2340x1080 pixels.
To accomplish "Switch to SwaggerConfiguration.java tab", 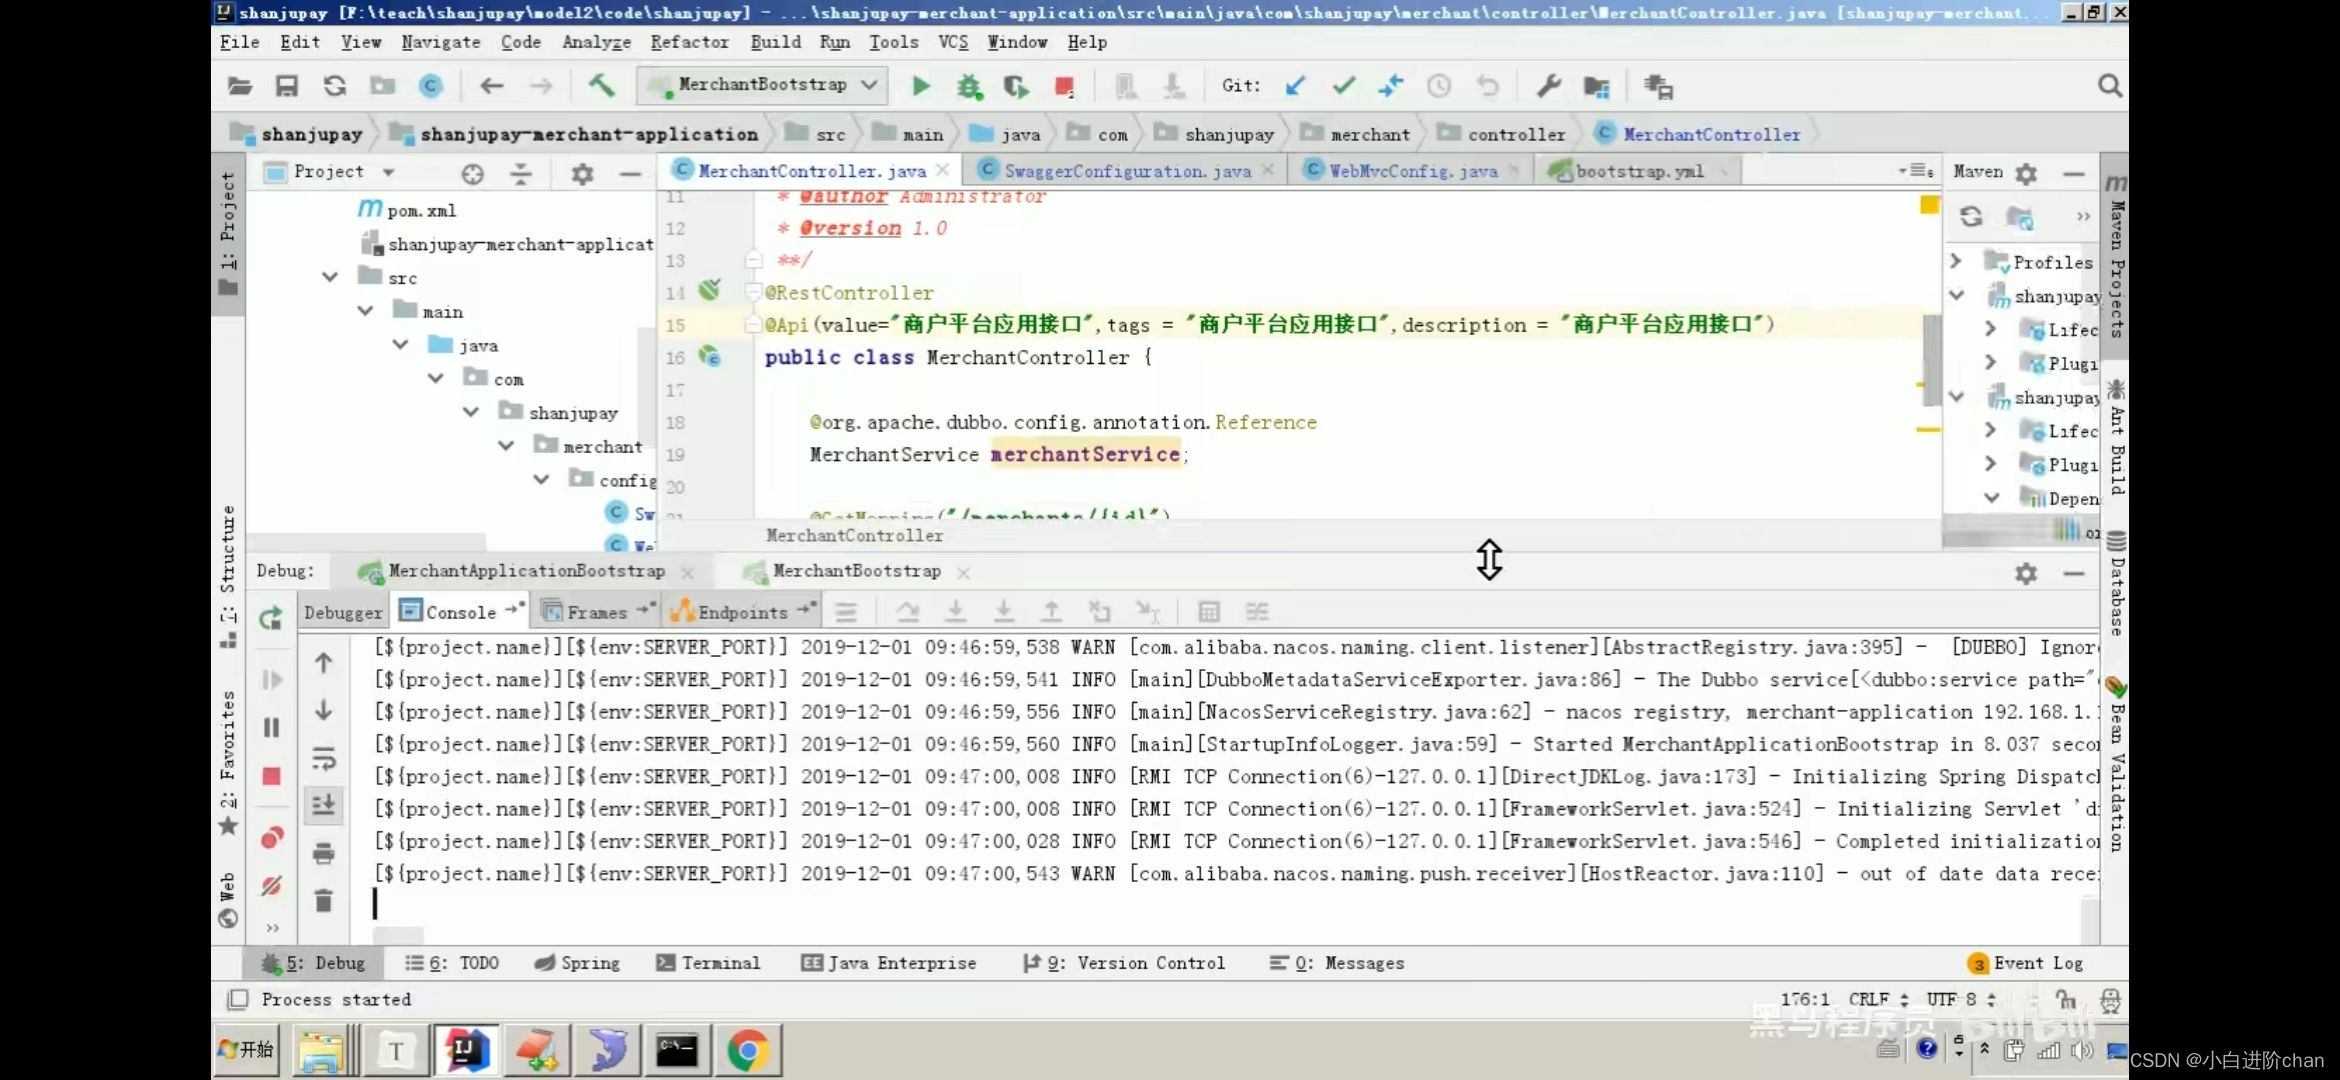I will coord(1125,171).
